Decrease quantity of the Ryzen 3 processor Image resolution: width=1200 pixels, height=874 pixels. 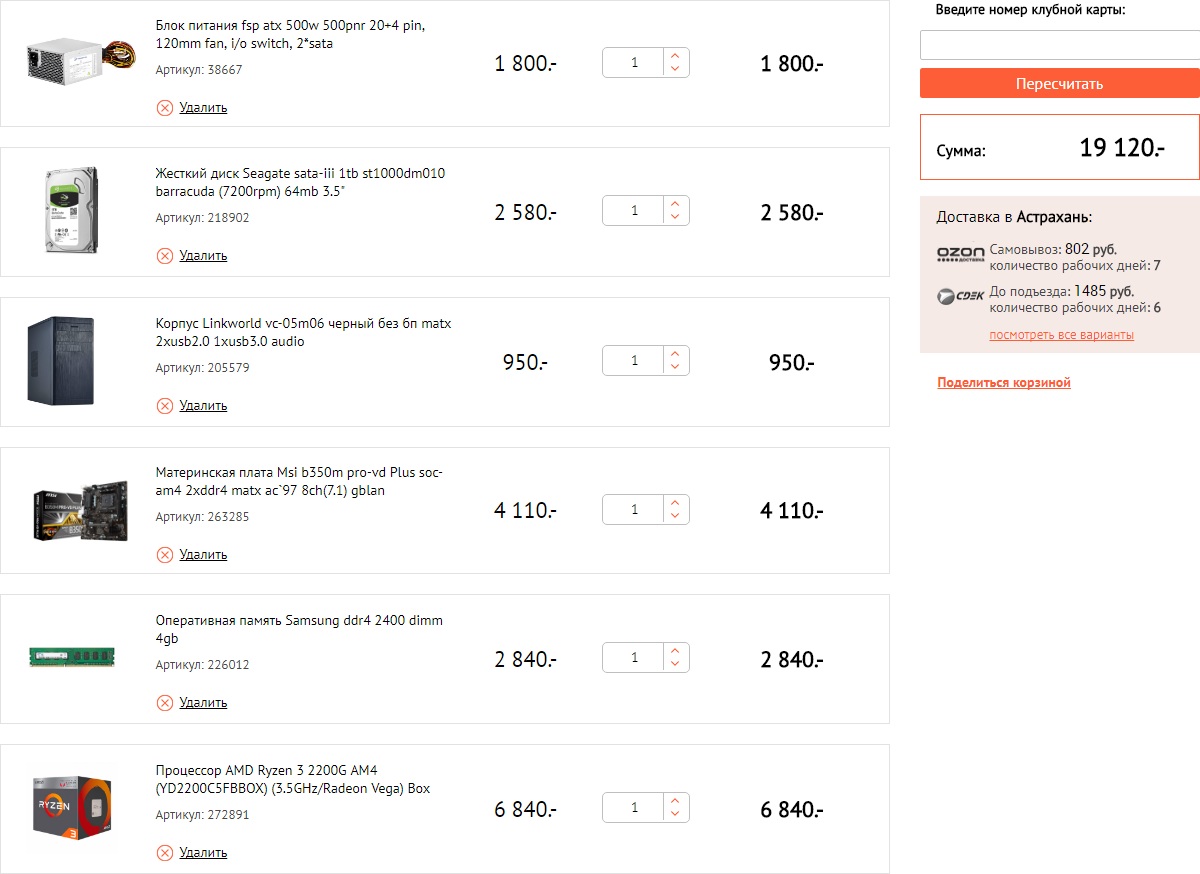(676, 815)
